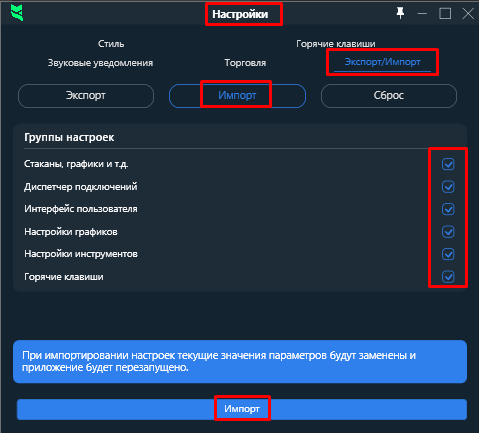Open the Стиль settings tab
Viewport: 479px width, 433px height.
pos(111,44)
